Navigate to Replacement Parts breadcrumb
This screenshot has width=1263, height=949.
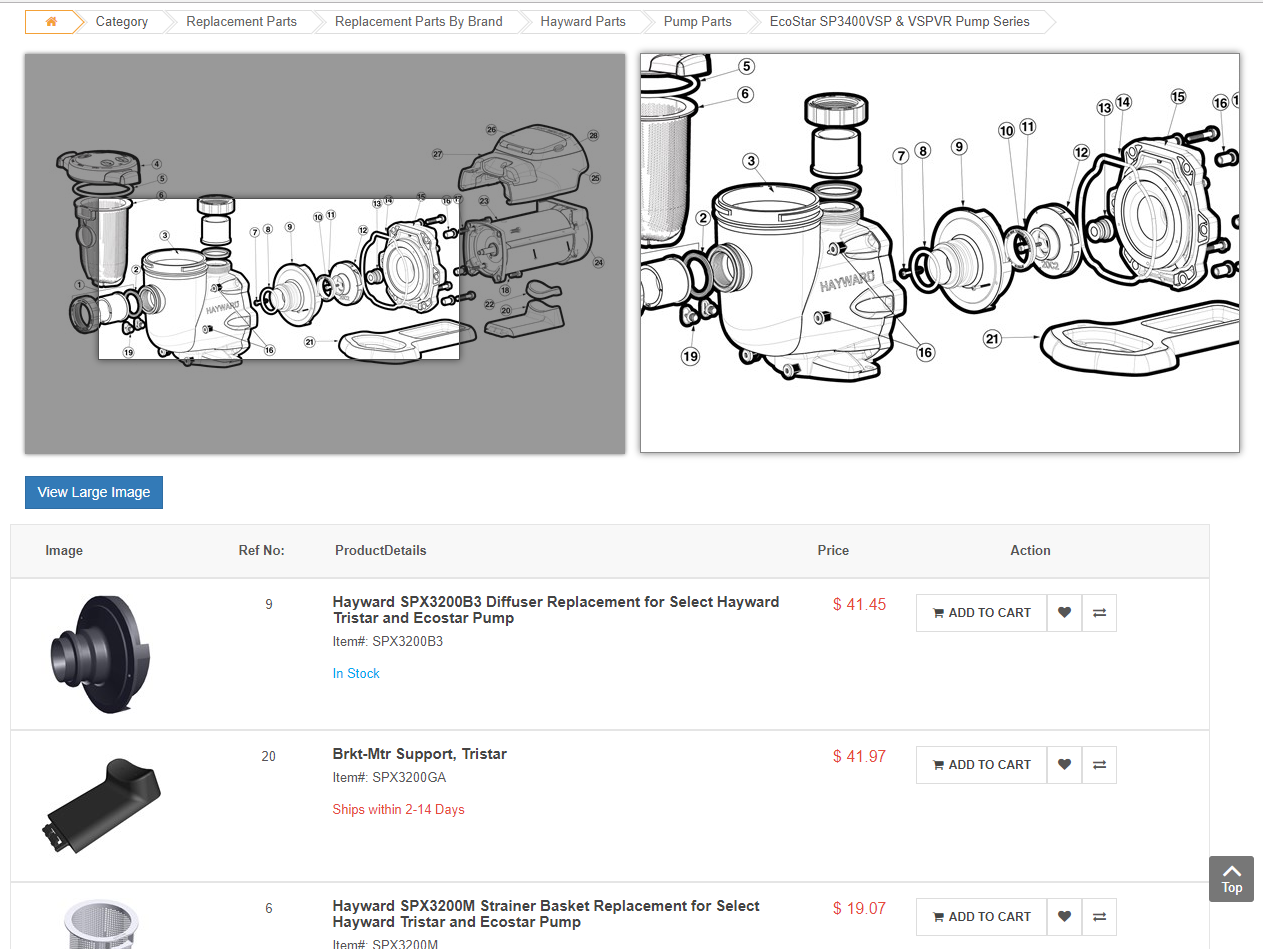point(241,21)
